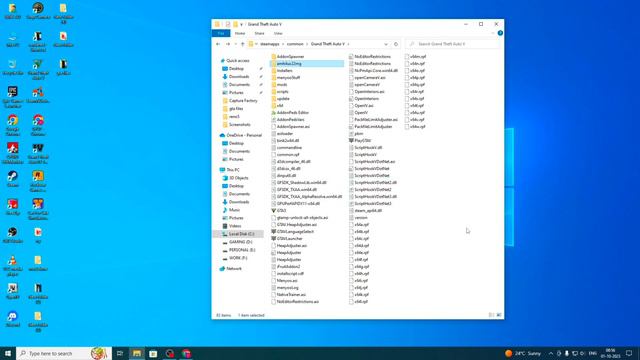This screenshot has width=640, height=360.
Task: Open the File tab
Action: click(221, 33)
